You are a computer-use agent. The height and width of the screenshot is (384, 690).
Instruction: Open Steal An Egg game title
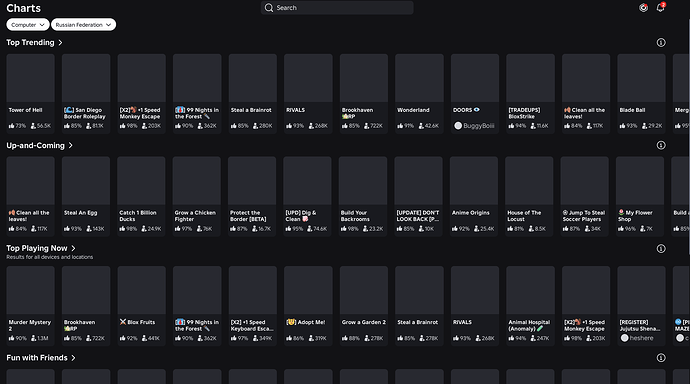pos(81,212)
